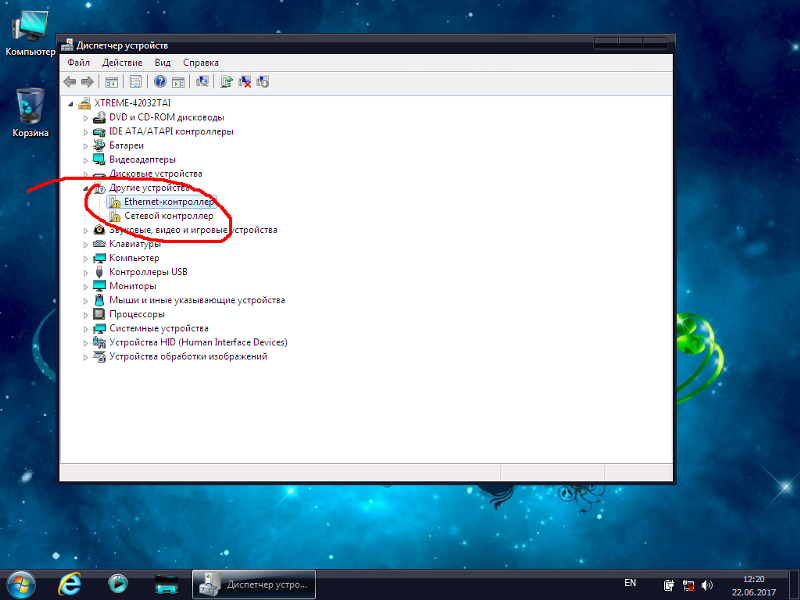Click the EN language indicator
800x600 pixels.
pos(630,583)
